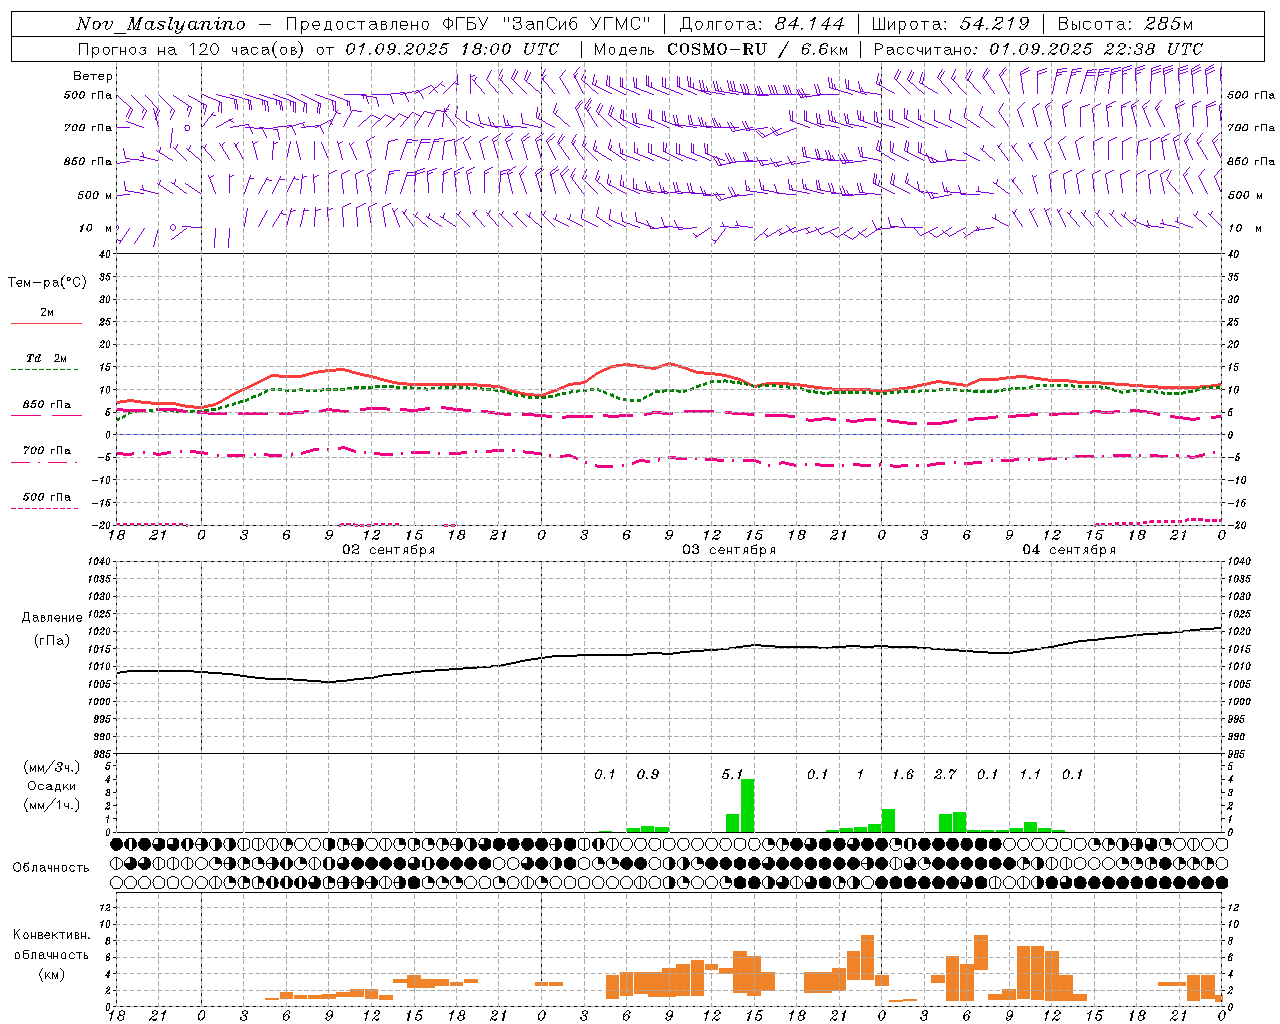The width and height of the screenshot is (1280, 1024).
Task: Click the longitude value Долгота: 84.144
Action: click(762, 24)
